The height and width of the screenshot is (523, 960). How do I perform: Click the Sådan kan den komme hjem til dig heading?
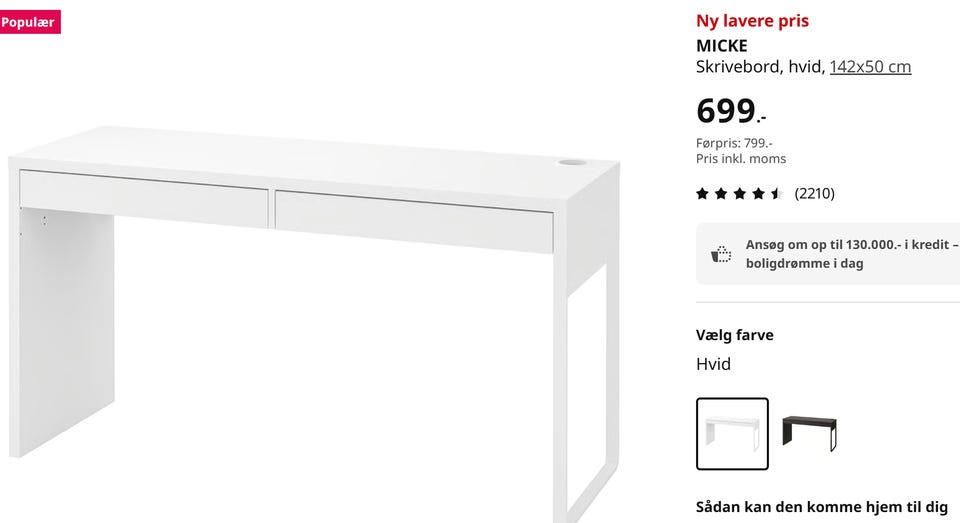click(822, 507)
